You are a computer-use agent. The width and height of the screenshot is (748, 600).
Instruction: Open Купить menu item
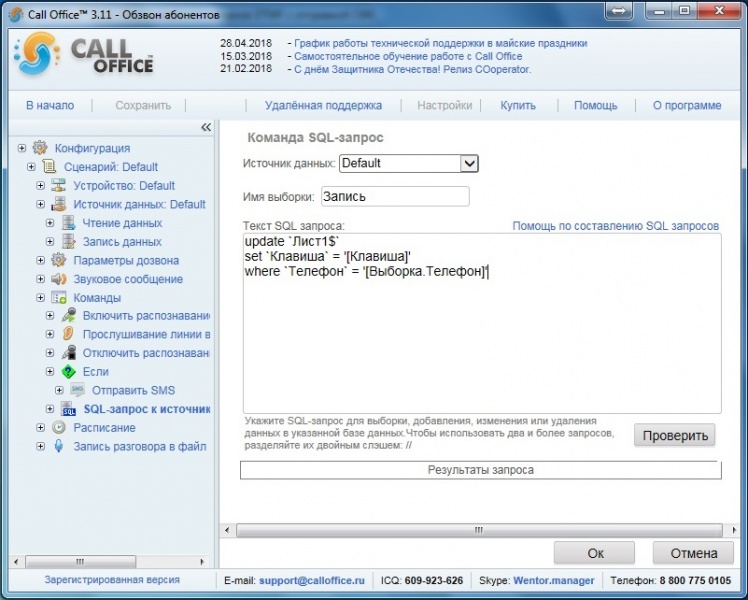518,105
